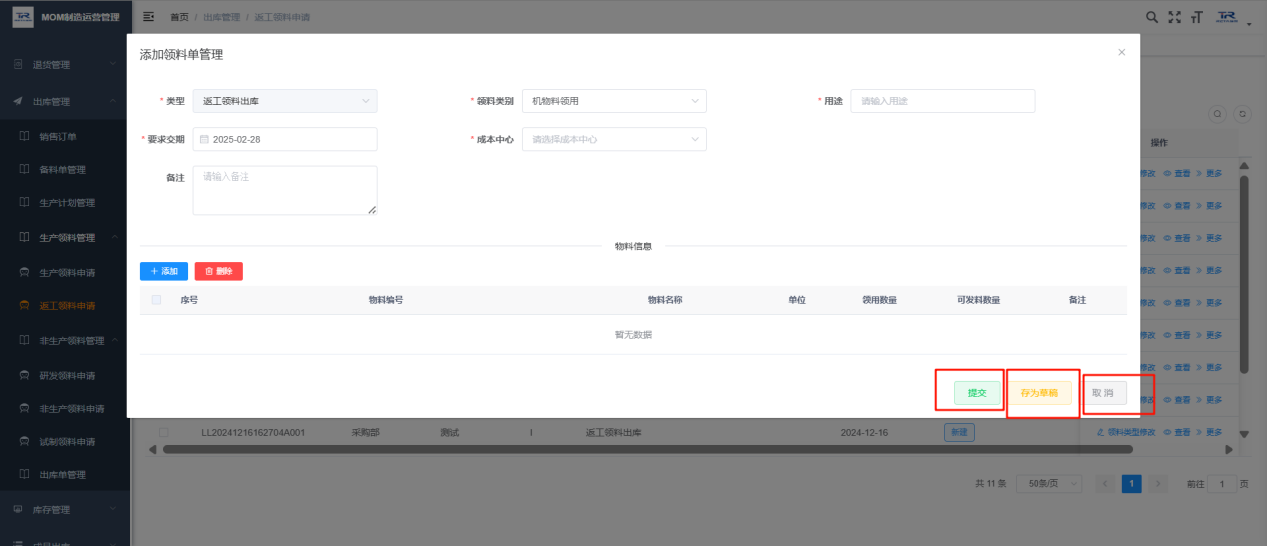Collapse sidebar via hamburger icon in top bar

click(149, 17)
